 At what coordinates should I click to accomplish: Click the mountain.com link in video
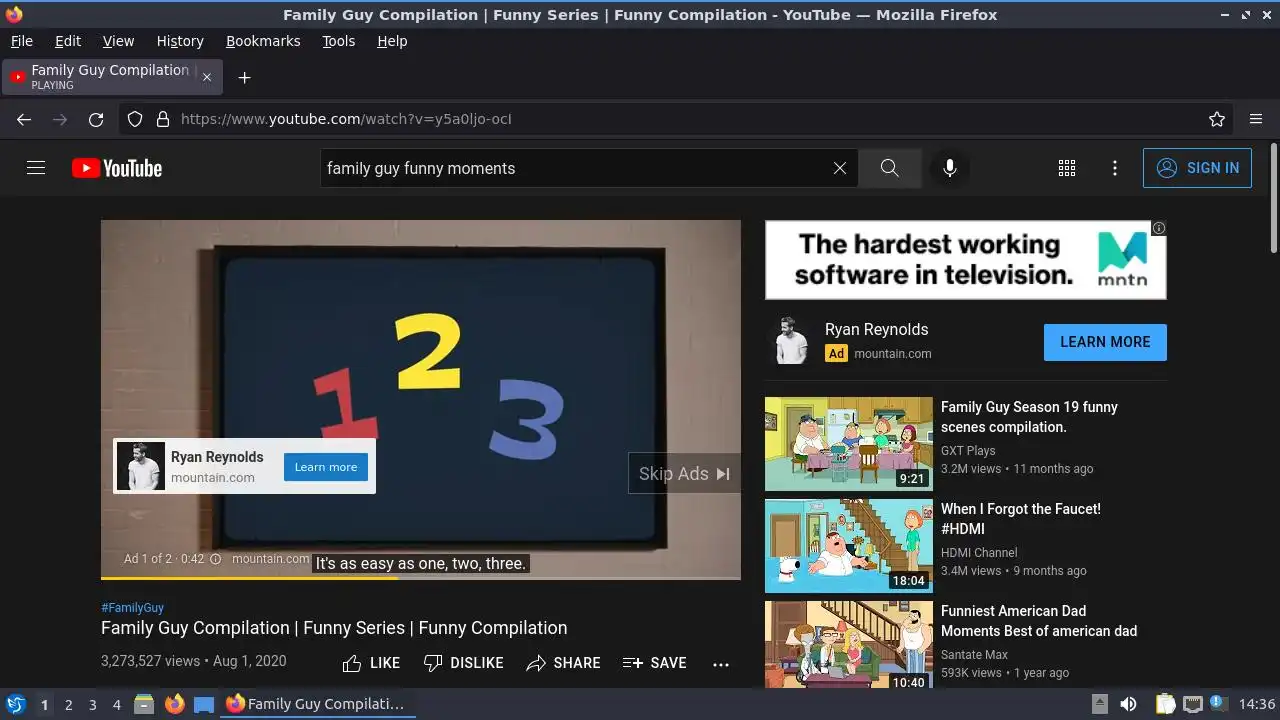(270, 559)
